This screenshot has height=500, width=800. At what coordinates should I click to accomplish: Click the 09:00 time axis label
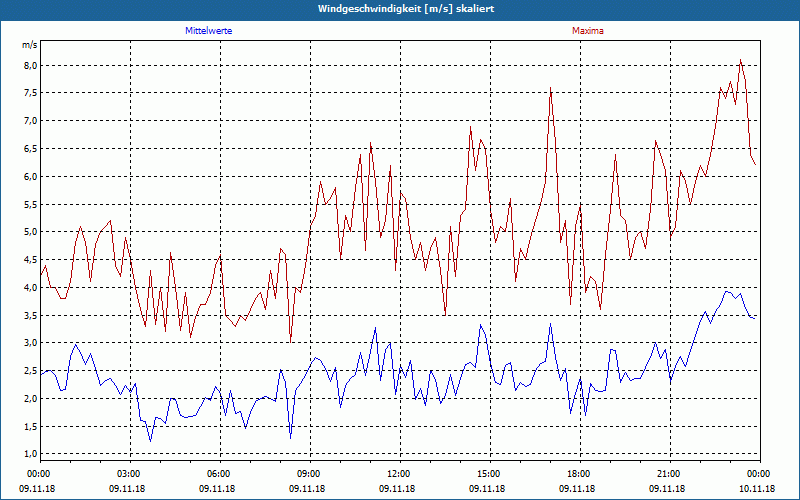coord(311,474)
